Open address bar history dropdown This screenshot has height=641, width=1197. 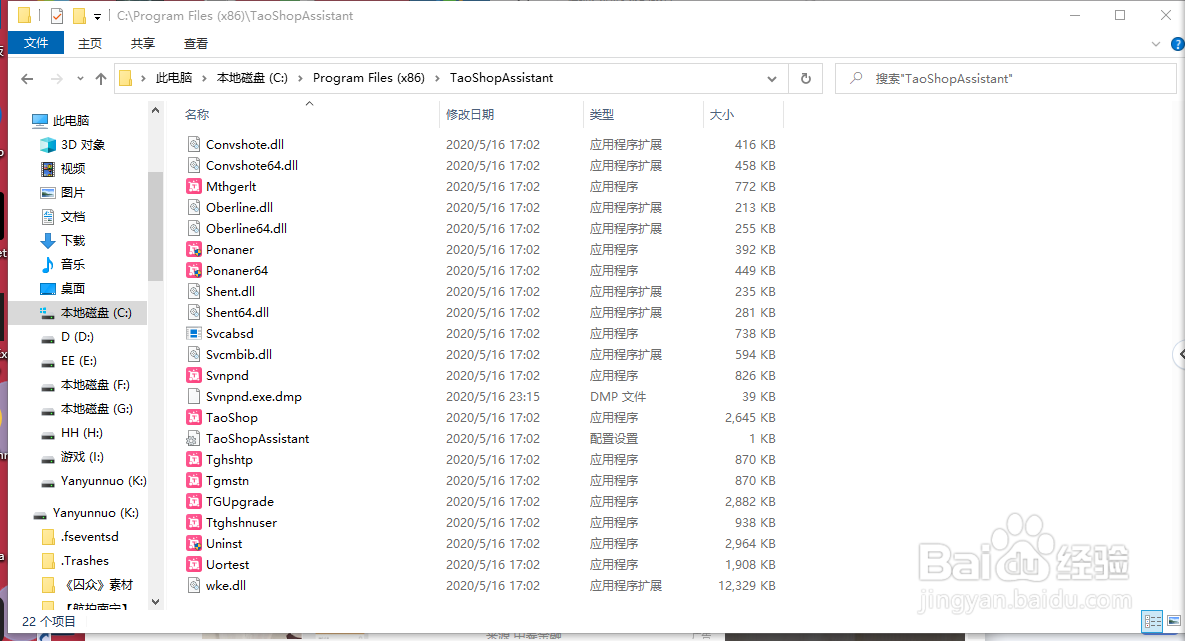pos(772,79)
